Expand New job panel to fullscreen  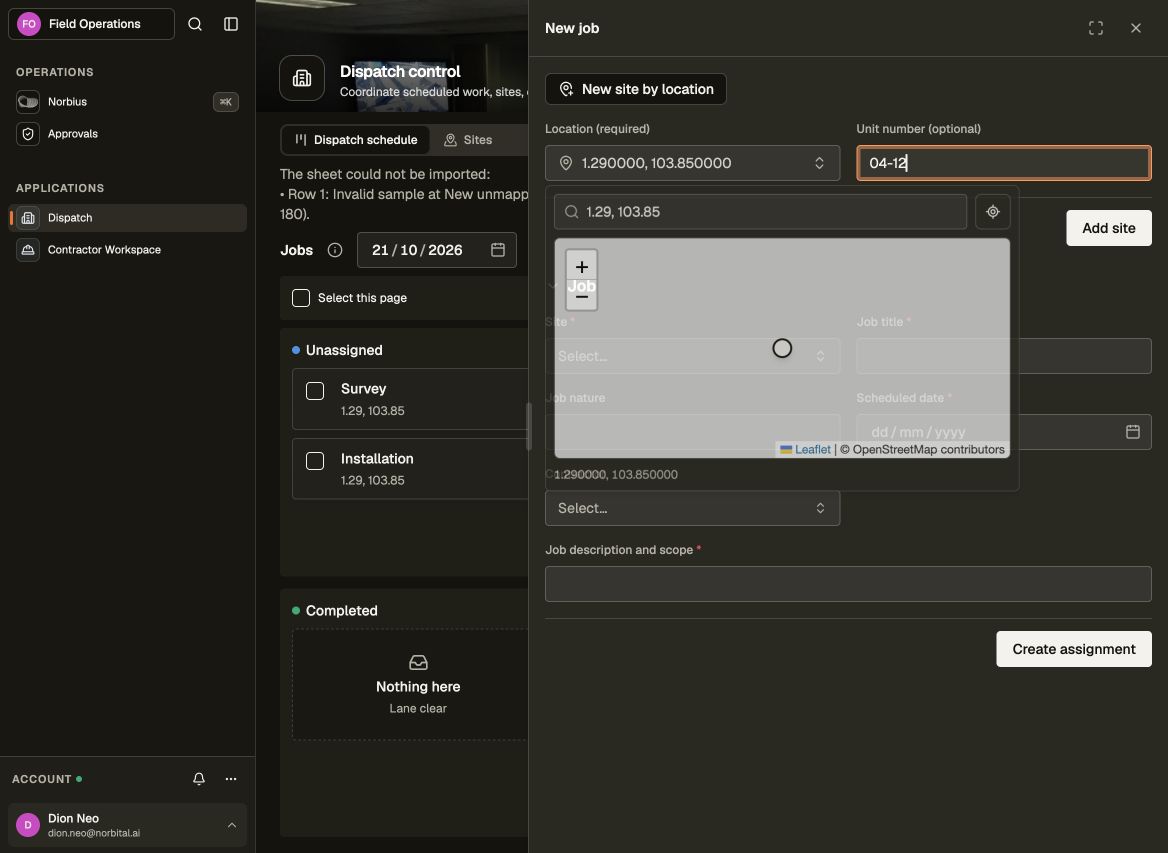pyautogui.click(x=1095, y=28)
